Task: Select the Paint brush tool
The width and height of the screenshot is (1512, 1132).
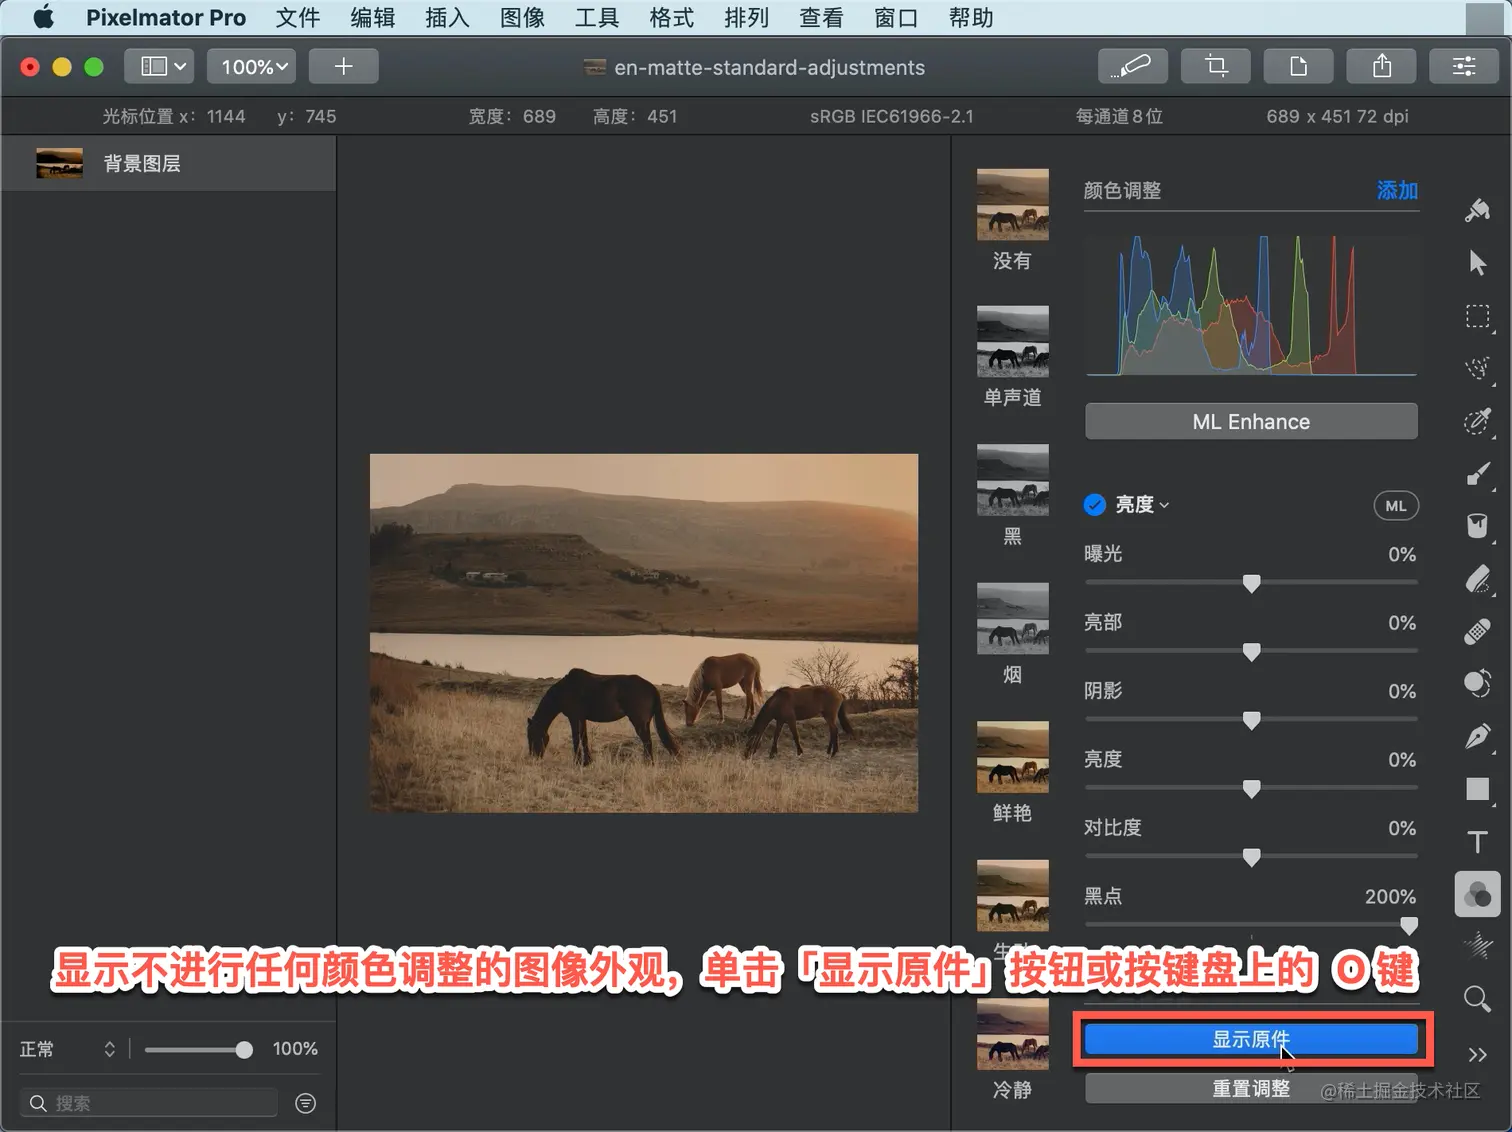Action: point(1477,474)
